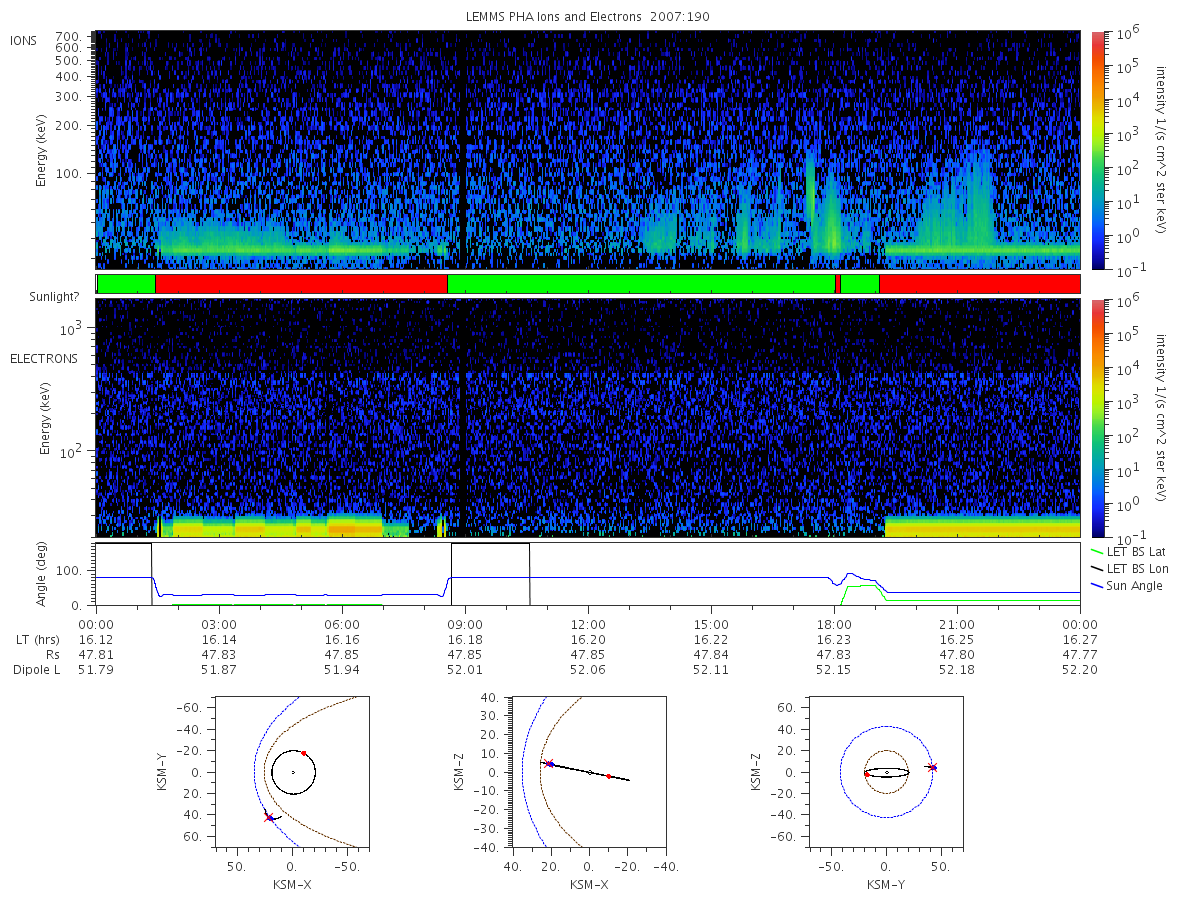
Task: Select the IONS panel label
Action: (24, 40)
